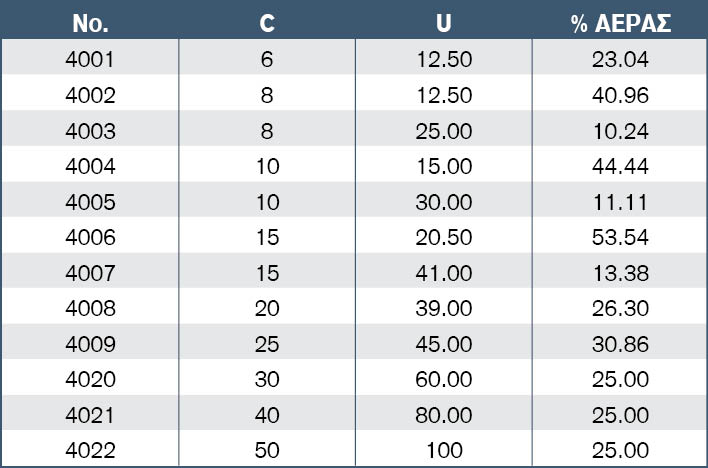
Task: Select the cell showing 4002
Action: [x=90, y=95]
